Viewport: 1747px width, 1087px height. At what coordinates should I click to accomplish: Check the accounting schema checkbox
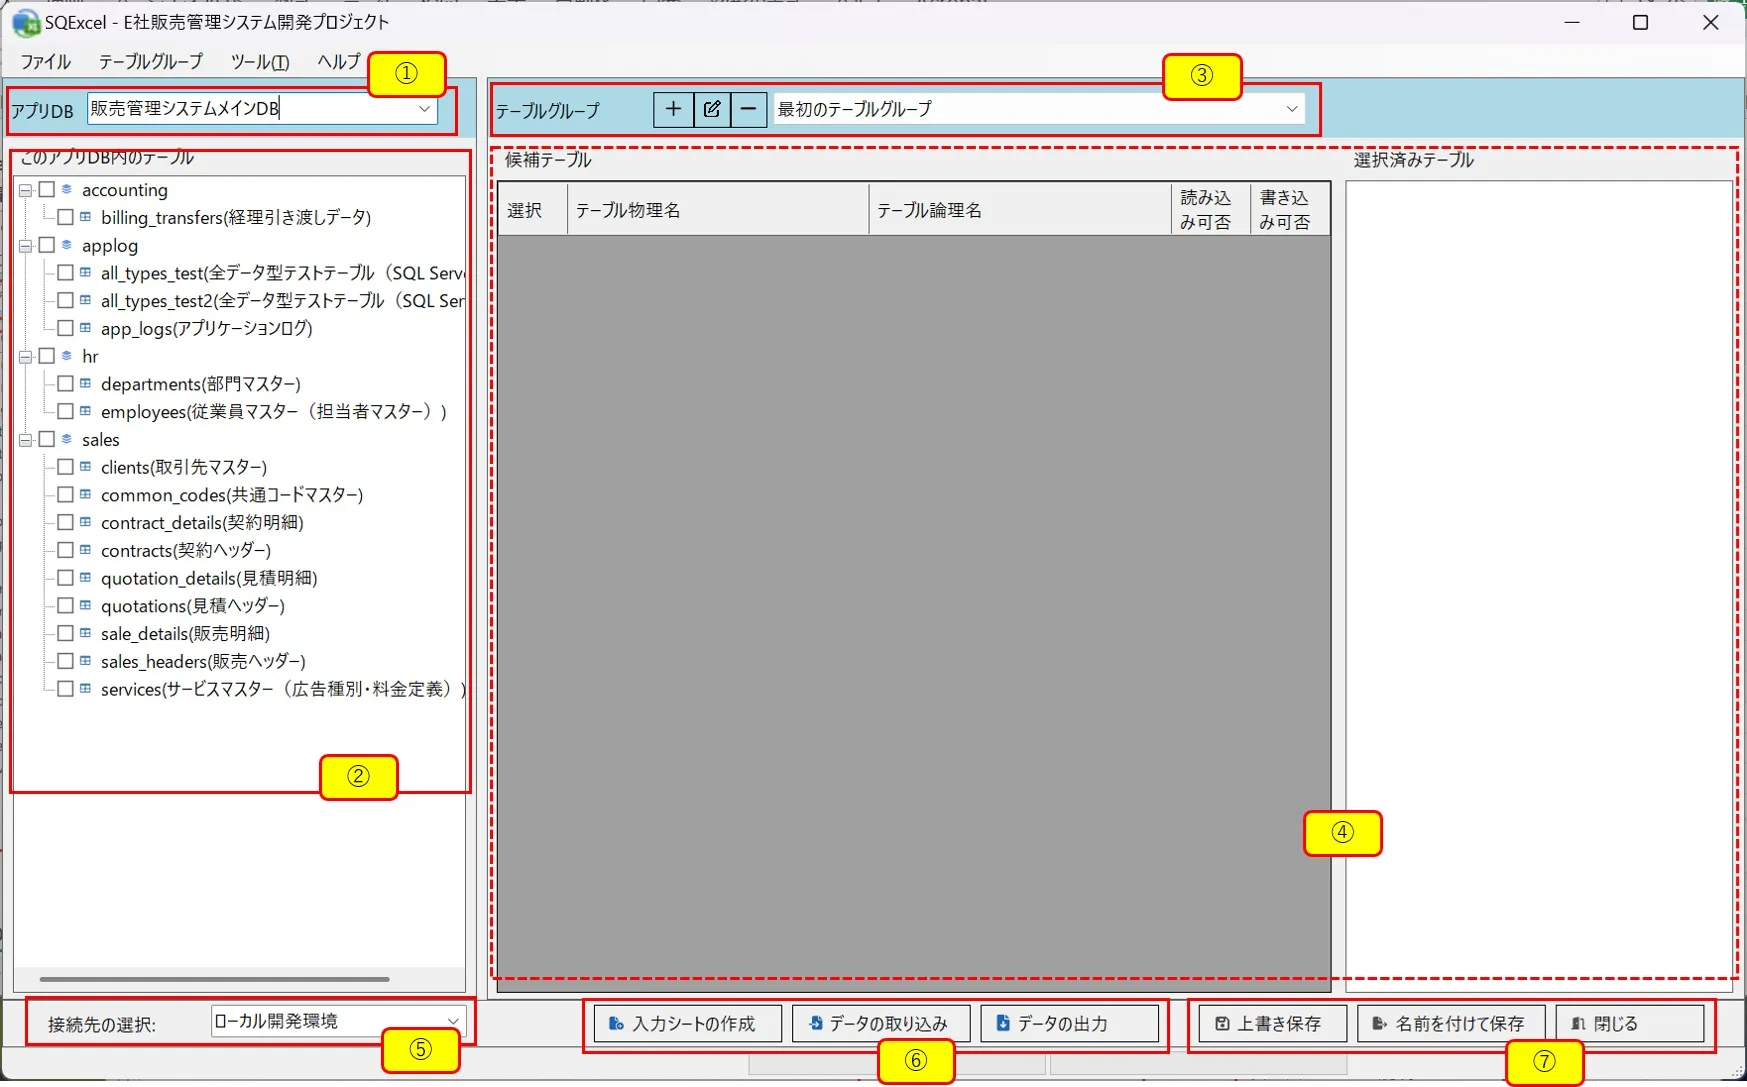click(46, 189)
